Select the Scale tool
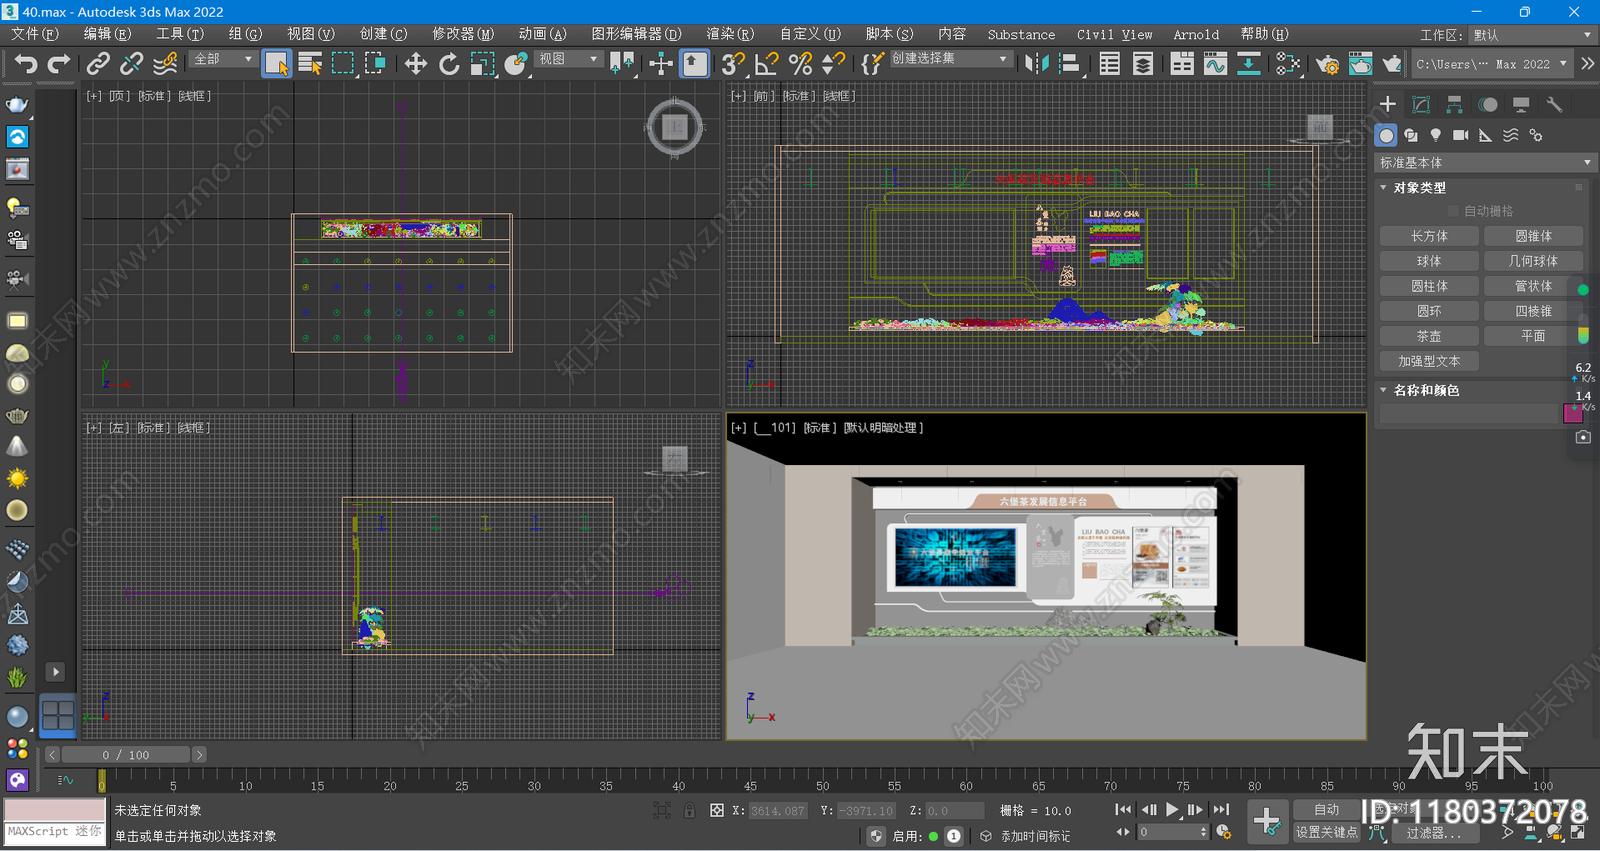This screenshot has width=1600, height=851. pos(482,64)
